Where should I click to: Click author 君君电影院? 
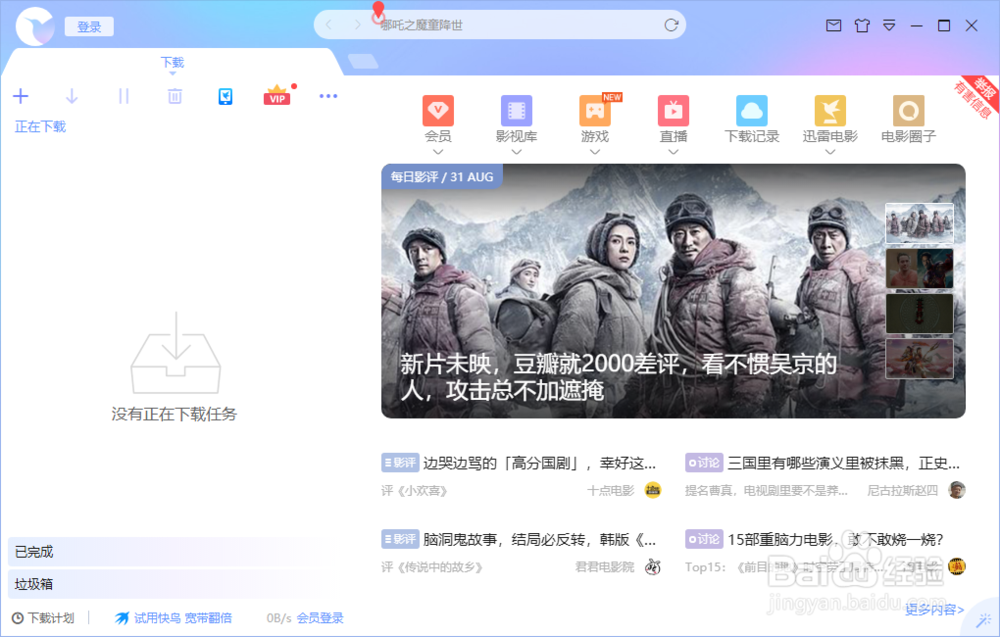[x=605, y=567]
